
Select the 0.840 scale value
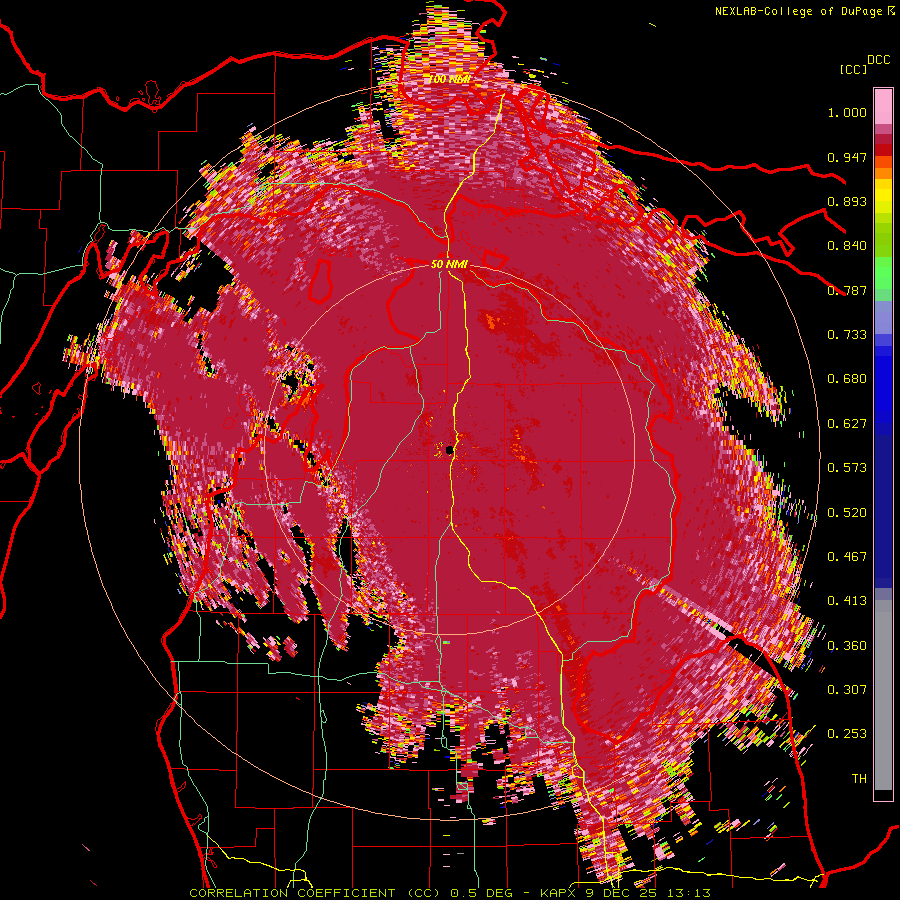pyautogui.click(x=847, y=246)
